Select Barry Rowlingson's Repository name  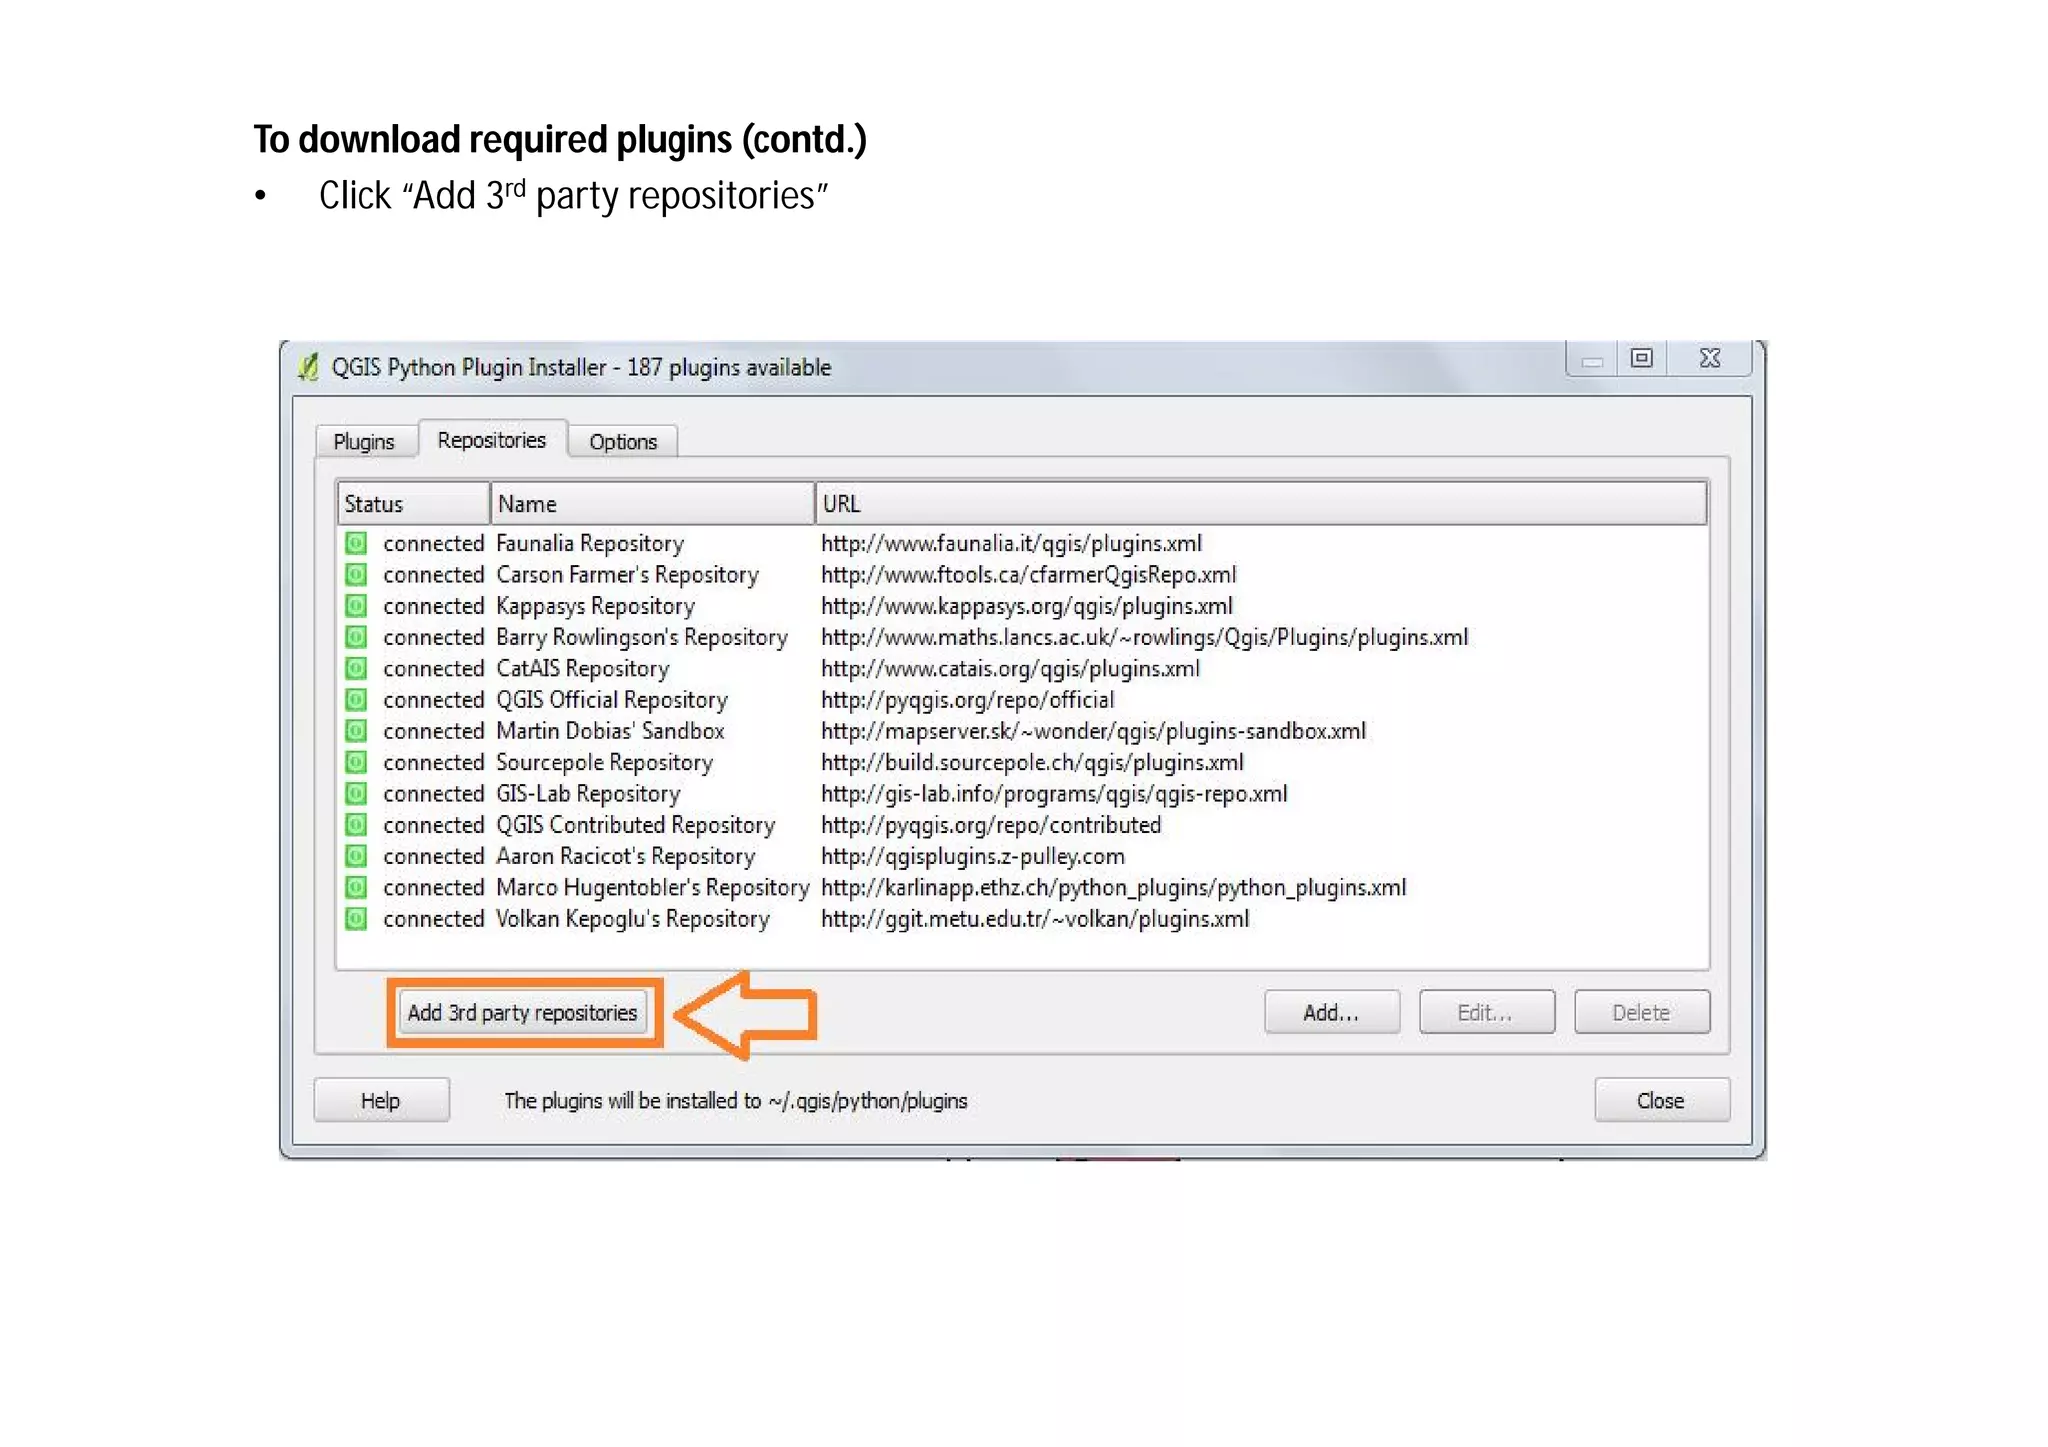[x=642, y=637]
